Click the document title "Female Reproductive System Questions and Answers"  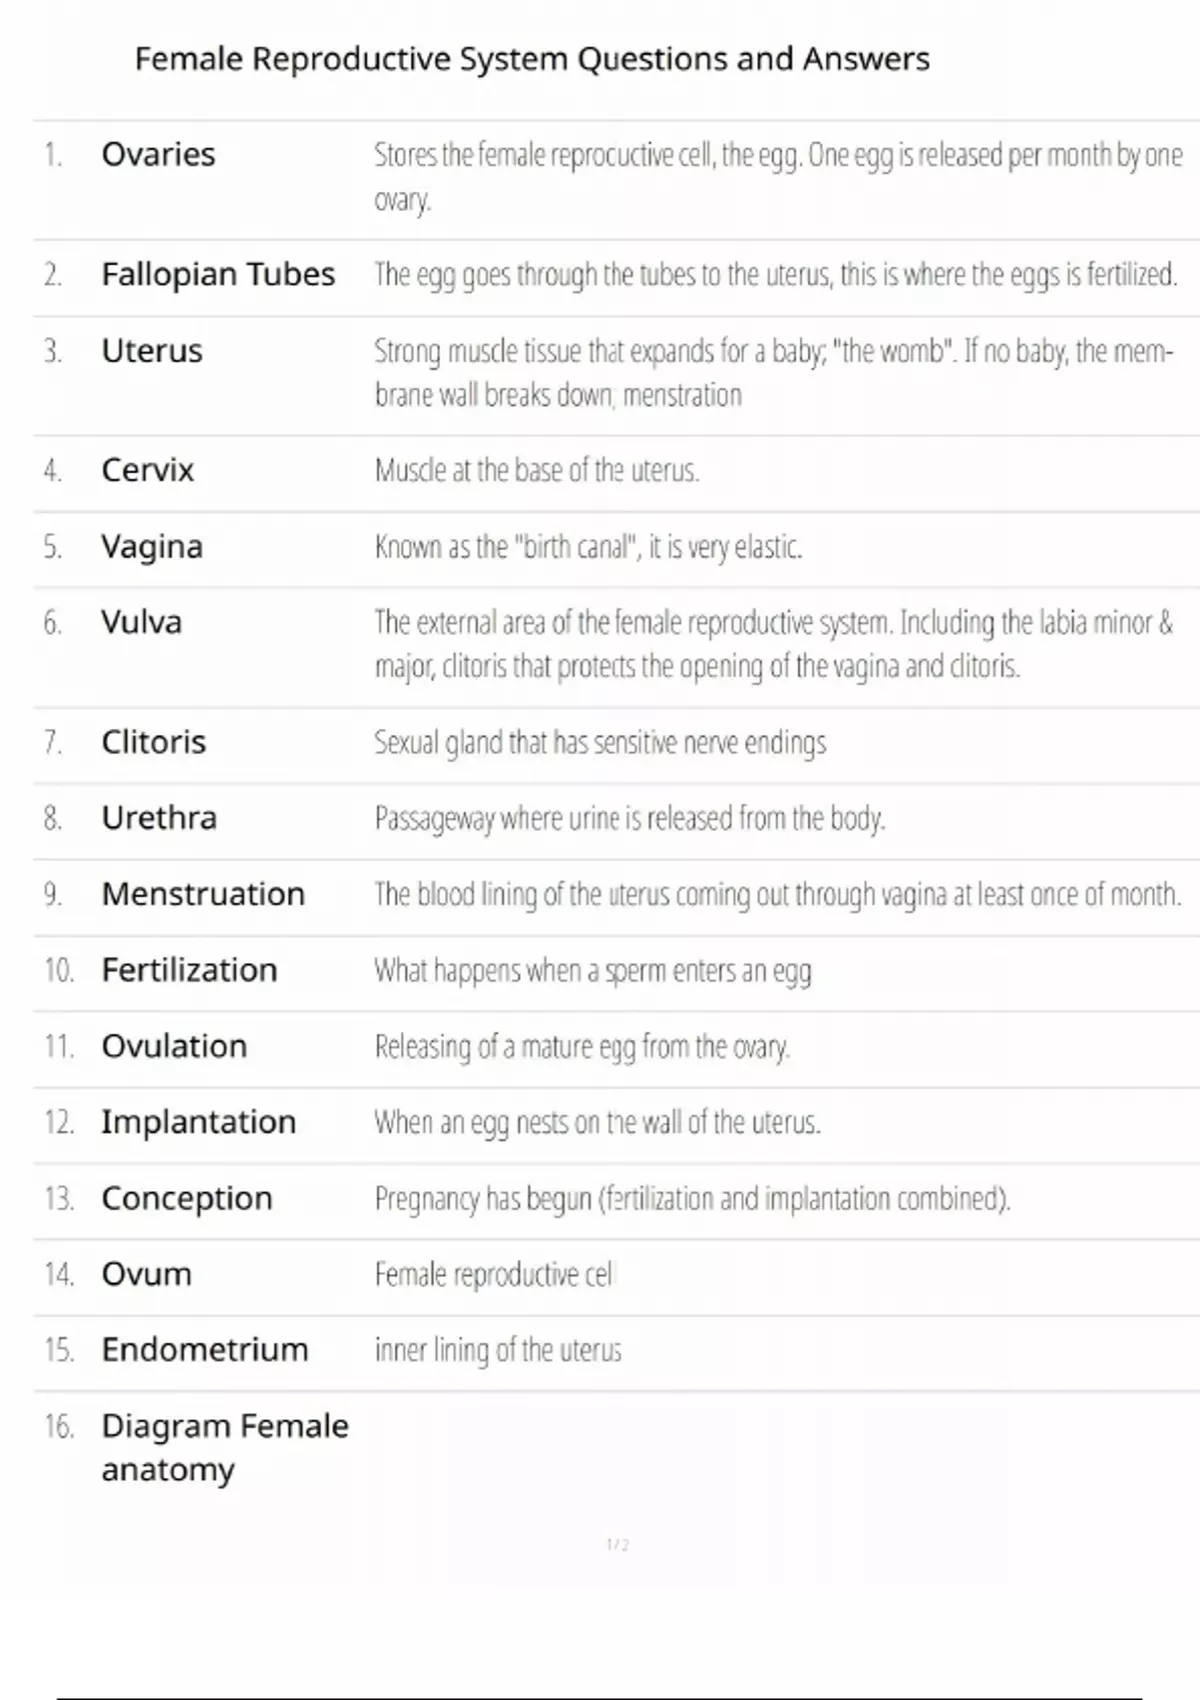pos(532,59)
